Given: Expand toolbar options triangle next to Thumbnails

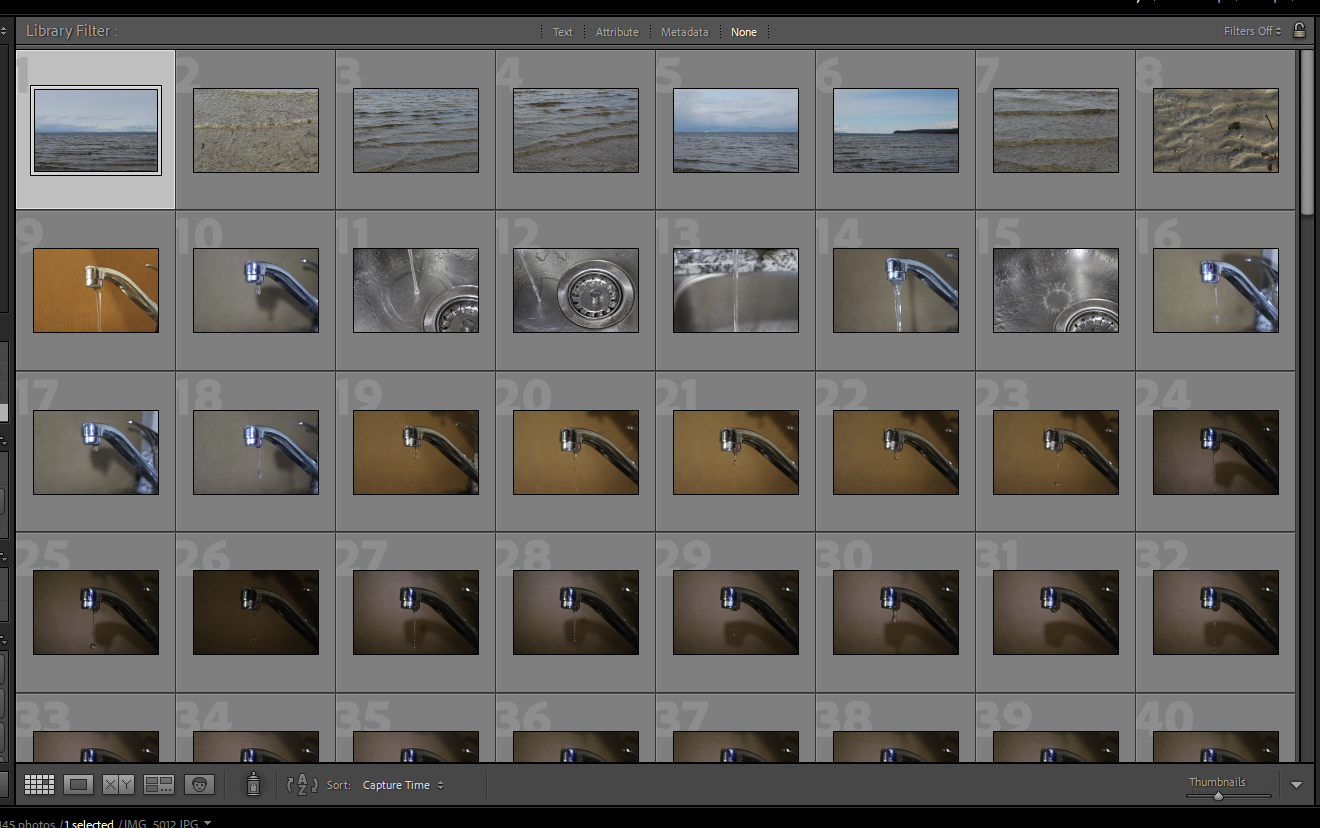Looking at the screenshot, I should [1297, 785].
